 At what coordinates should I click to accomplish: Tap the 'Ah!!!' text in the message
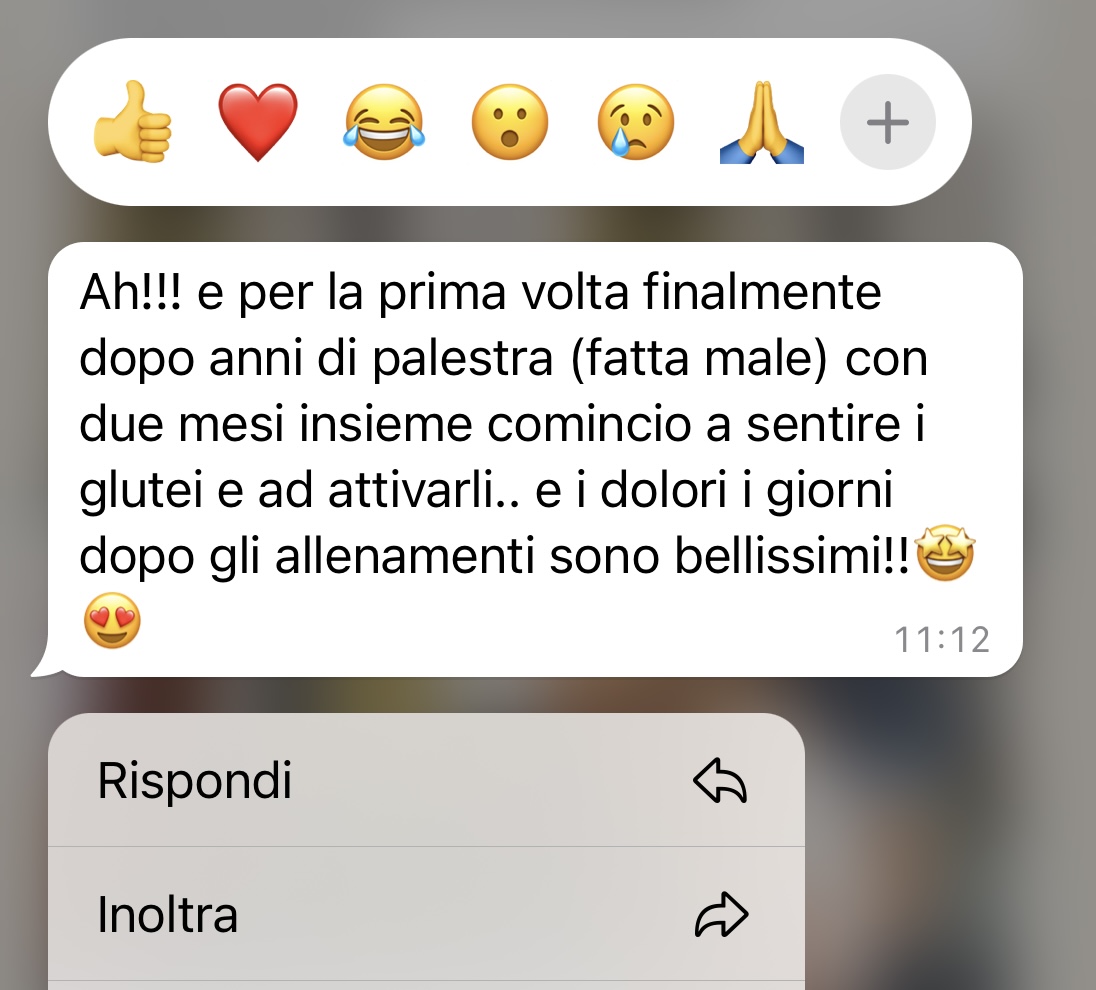[x=130, y=292]
